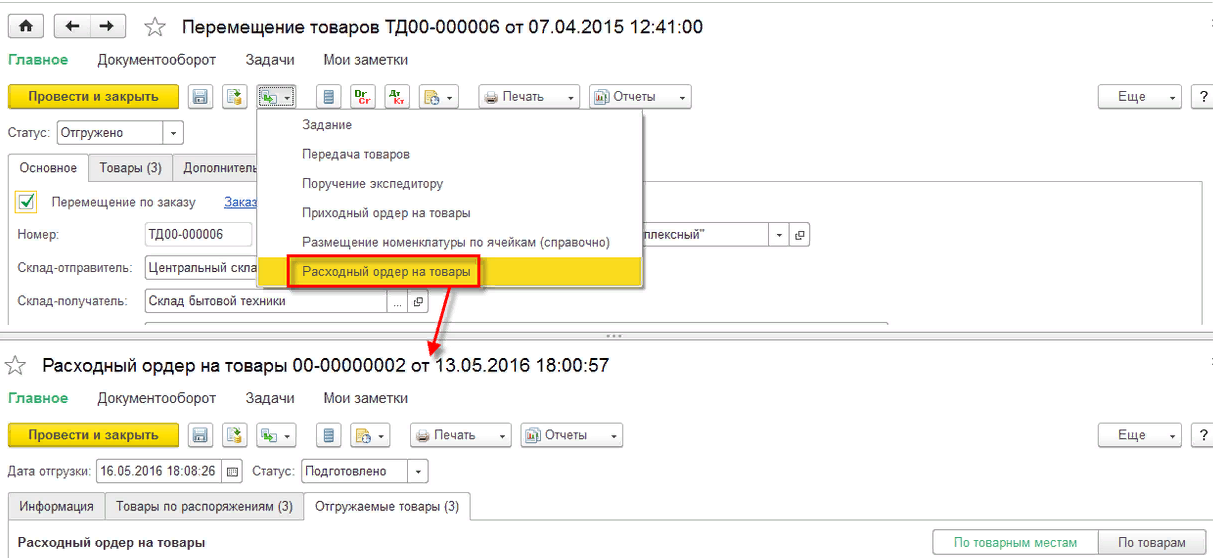
Task: Expand the Подготовлено status dropdown
Action: coord(418,471)
